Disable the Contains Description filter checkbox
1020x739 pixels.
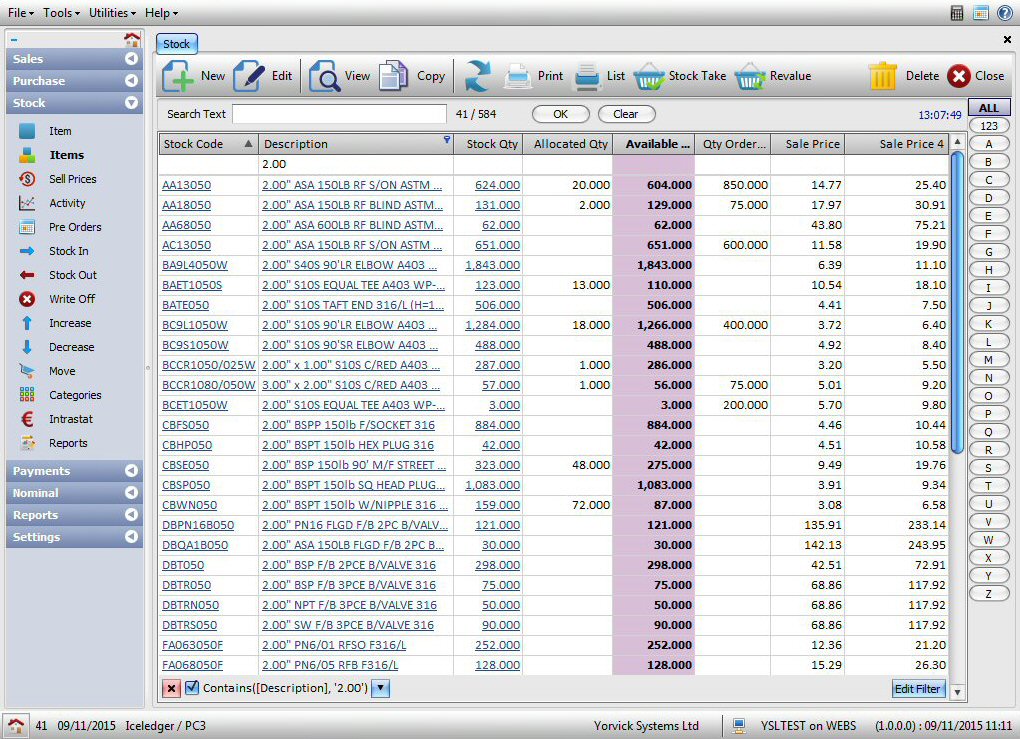coord(190,688)
